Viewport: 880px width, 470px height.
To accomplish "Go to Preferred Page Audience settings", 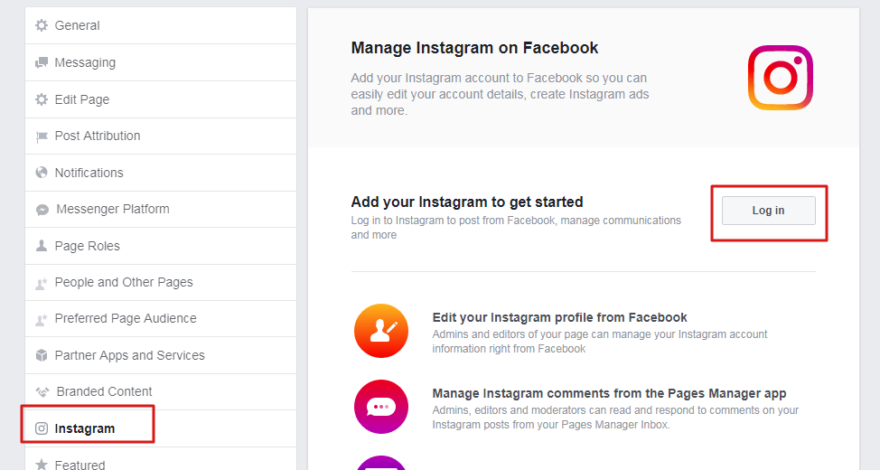I will 161,318.
